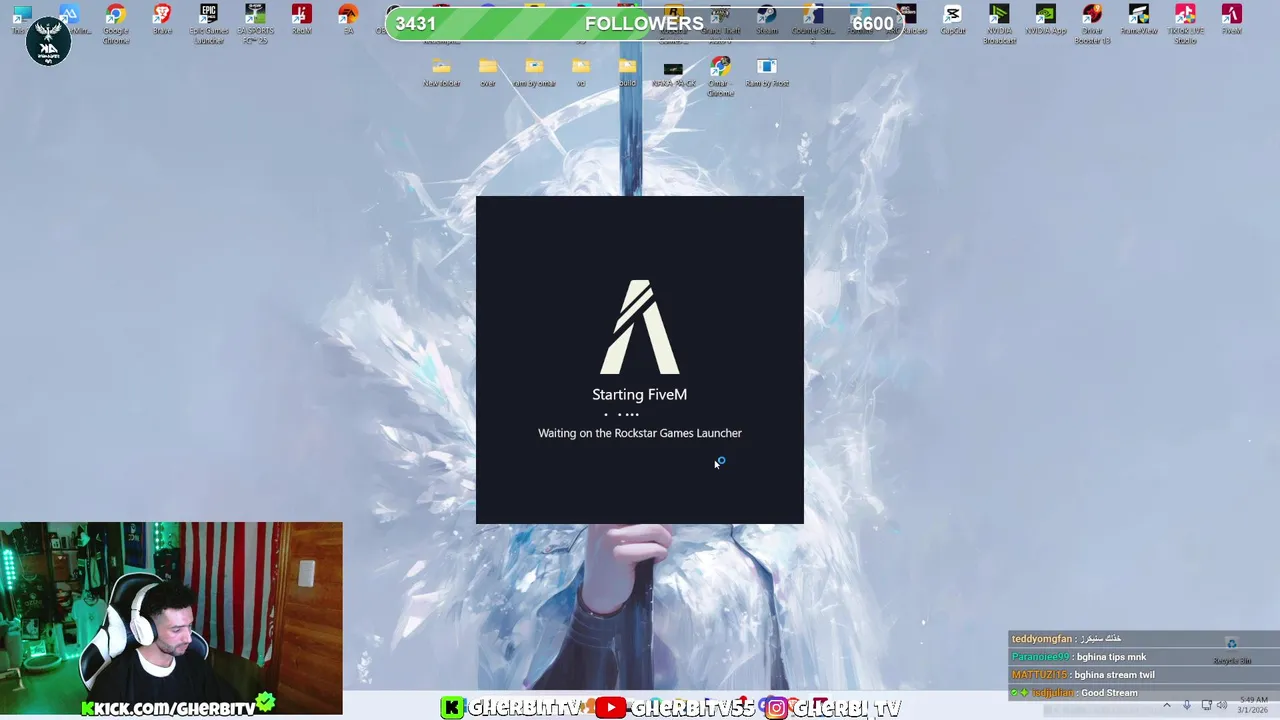Open the EA app desktop icon
Image resolution: width=1280 pixels, height=720 pixels.
(x=348, y=19)
